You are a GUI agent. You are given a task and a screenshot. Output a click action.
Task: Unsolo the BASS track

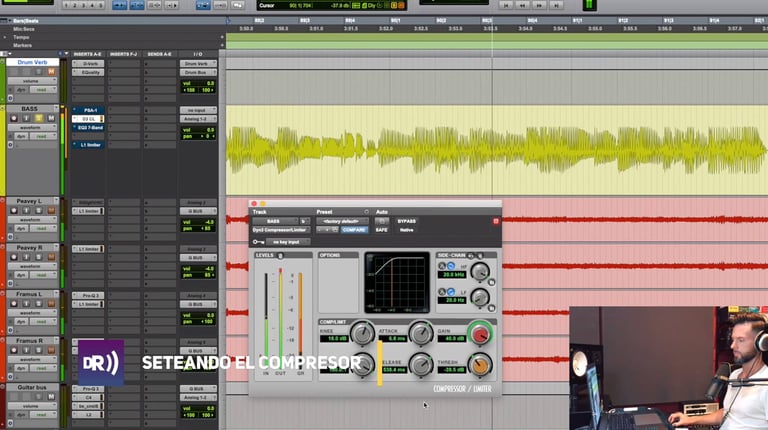click(39, 118)
